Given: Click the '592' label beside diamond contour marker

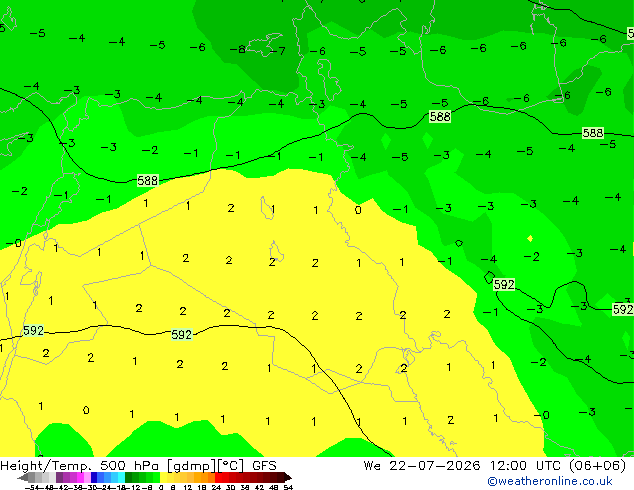Looking at the screenshot, I should tap(504, 285).
